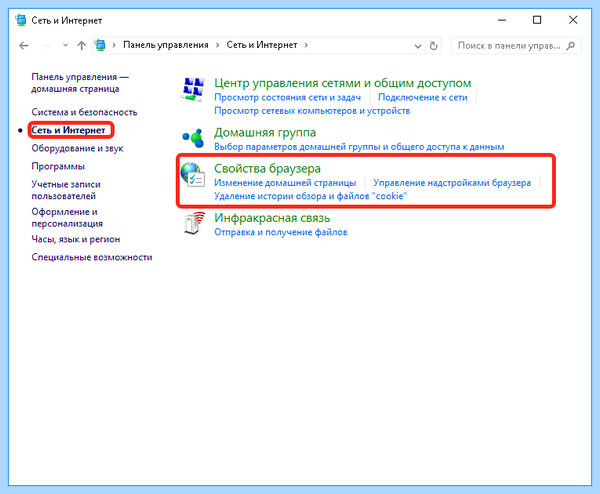Click the address bar control panel icon

click(x=100, y=45)
